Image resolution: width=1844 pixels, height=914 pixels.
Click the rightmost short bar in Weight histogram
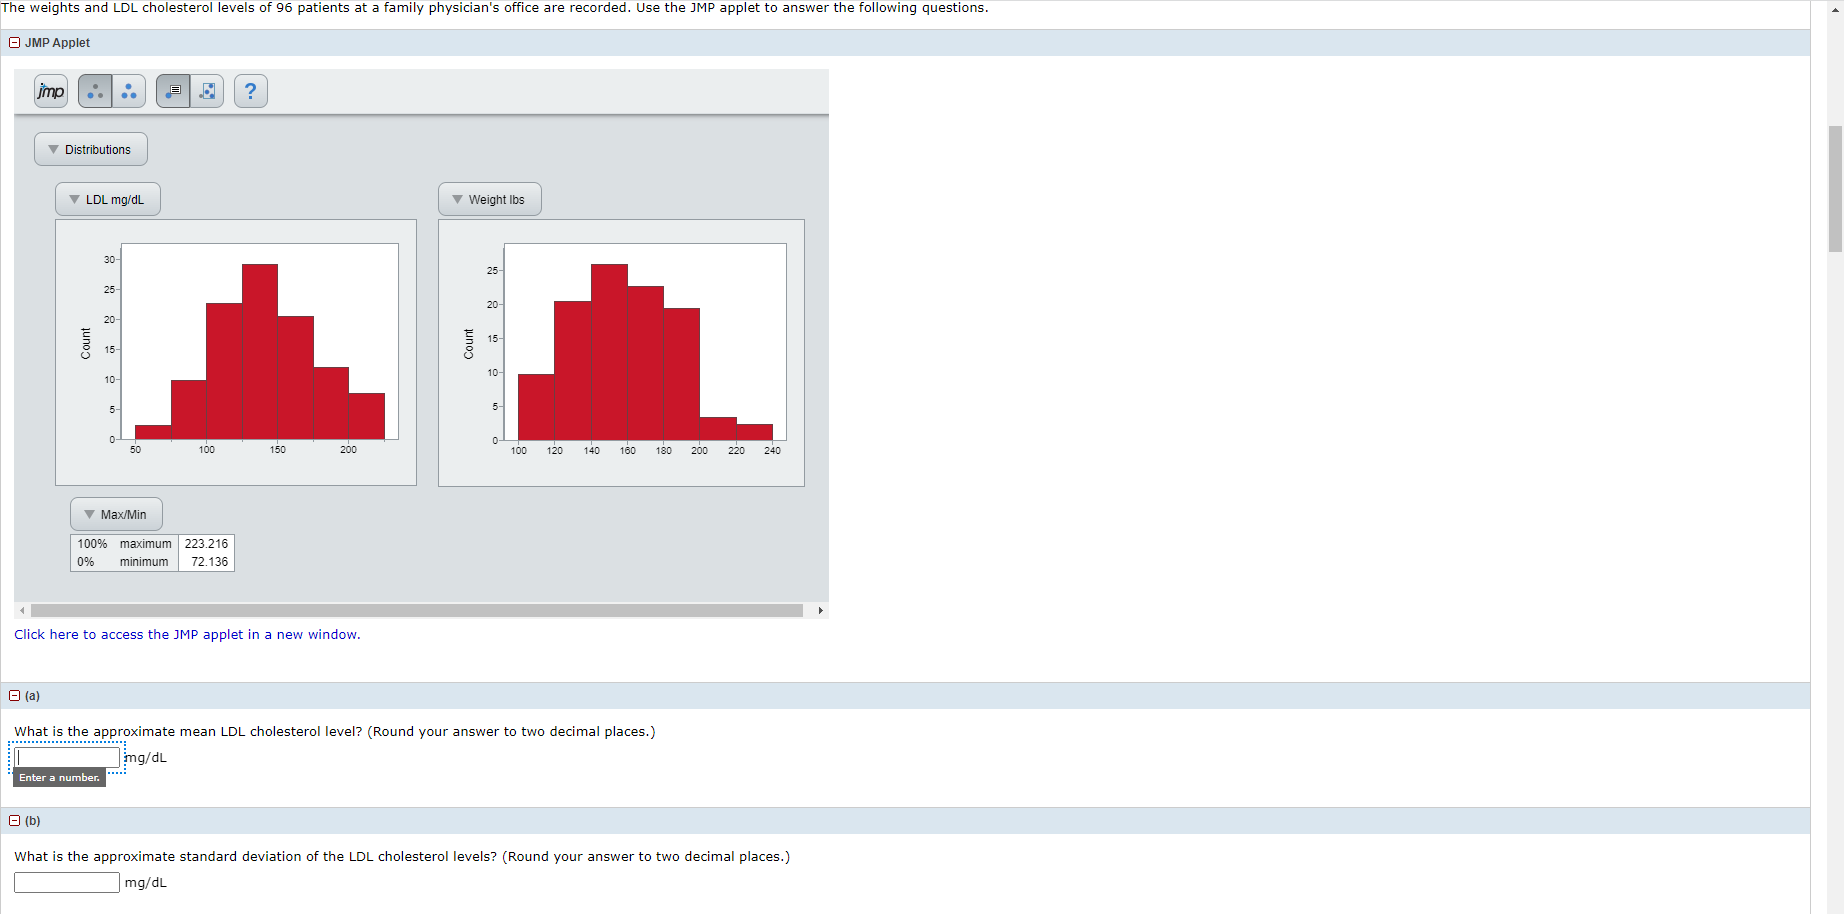point(755,432)
